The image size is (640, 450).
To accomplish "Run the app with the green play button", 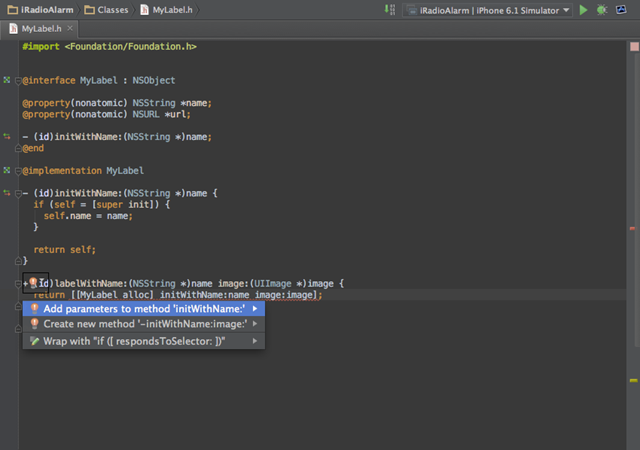I will [583, 10].
